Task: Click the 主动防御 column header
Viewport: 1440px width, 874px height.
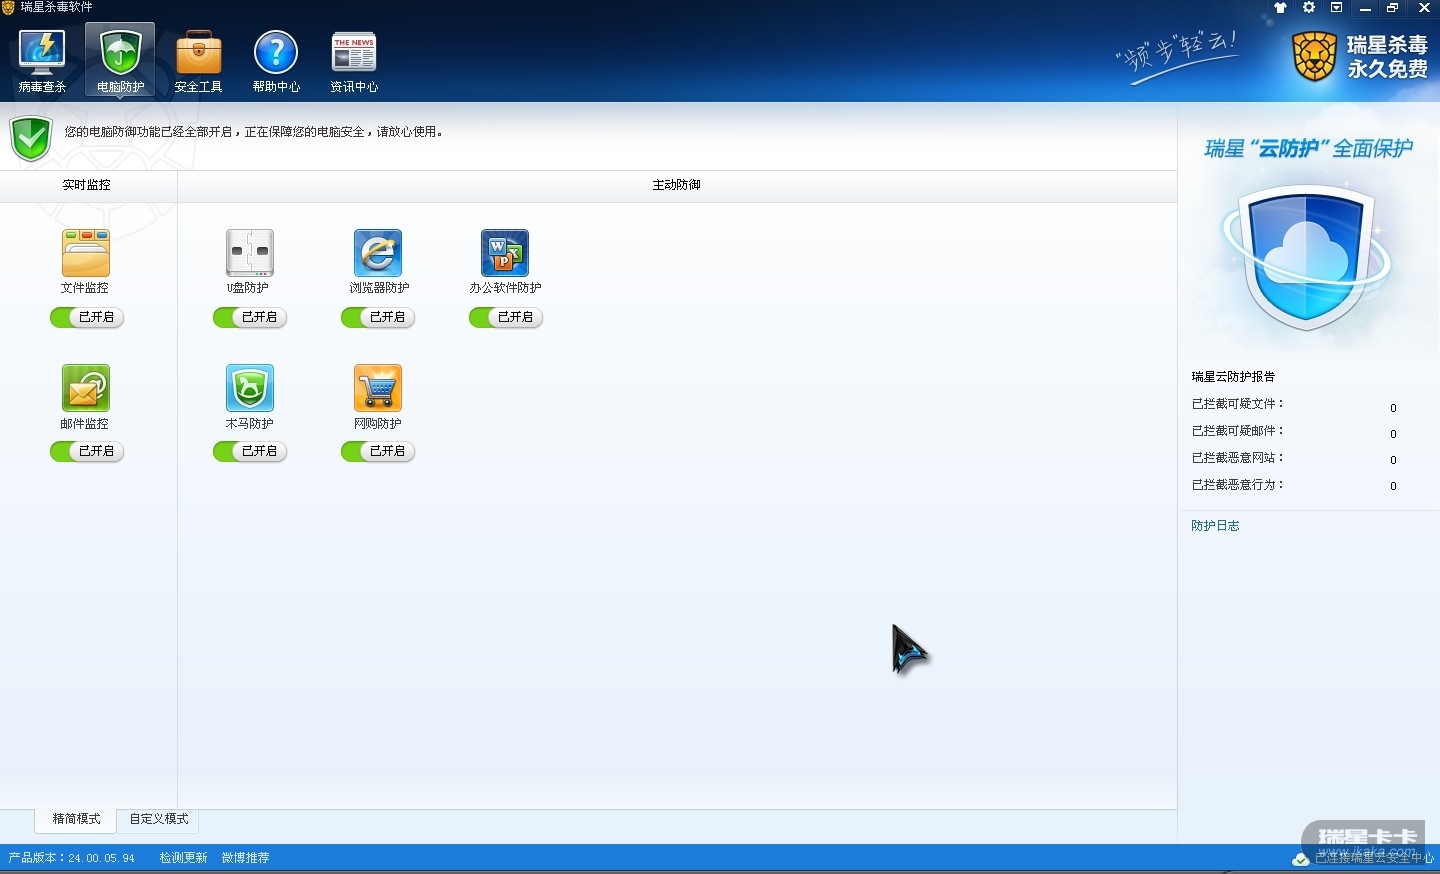Action: [x=677, y=185]
